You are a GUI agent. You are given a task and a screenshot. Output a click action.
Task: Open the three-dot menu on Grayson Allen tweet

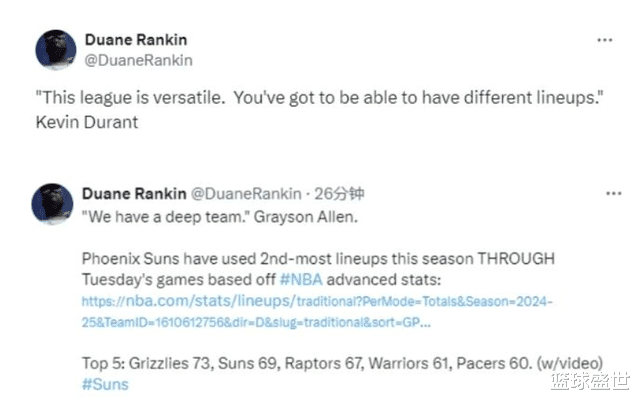[x=613, y=193]
